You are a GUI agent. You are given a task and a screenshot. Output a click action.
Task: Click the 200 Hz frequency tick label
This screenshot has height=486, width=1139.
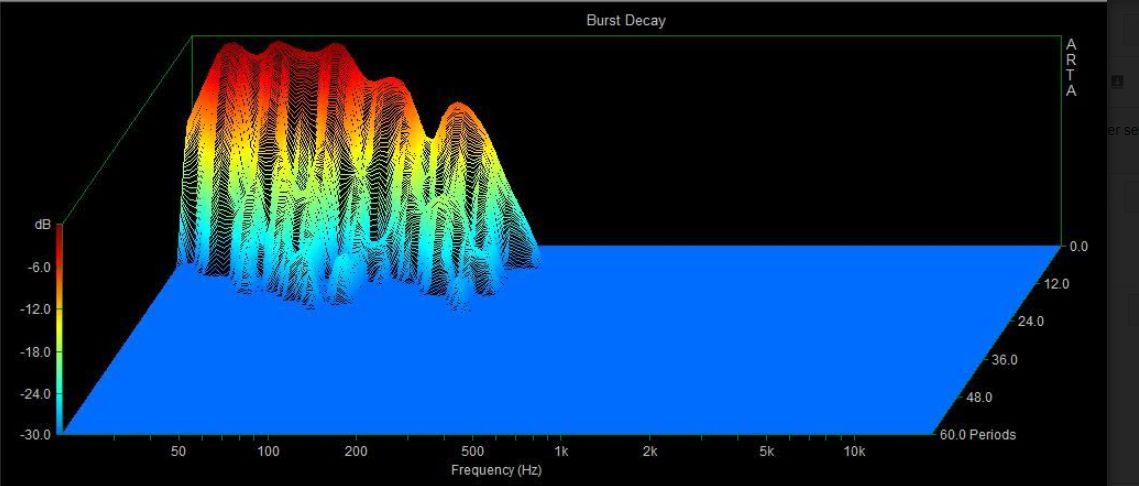[x=356, y=452]
